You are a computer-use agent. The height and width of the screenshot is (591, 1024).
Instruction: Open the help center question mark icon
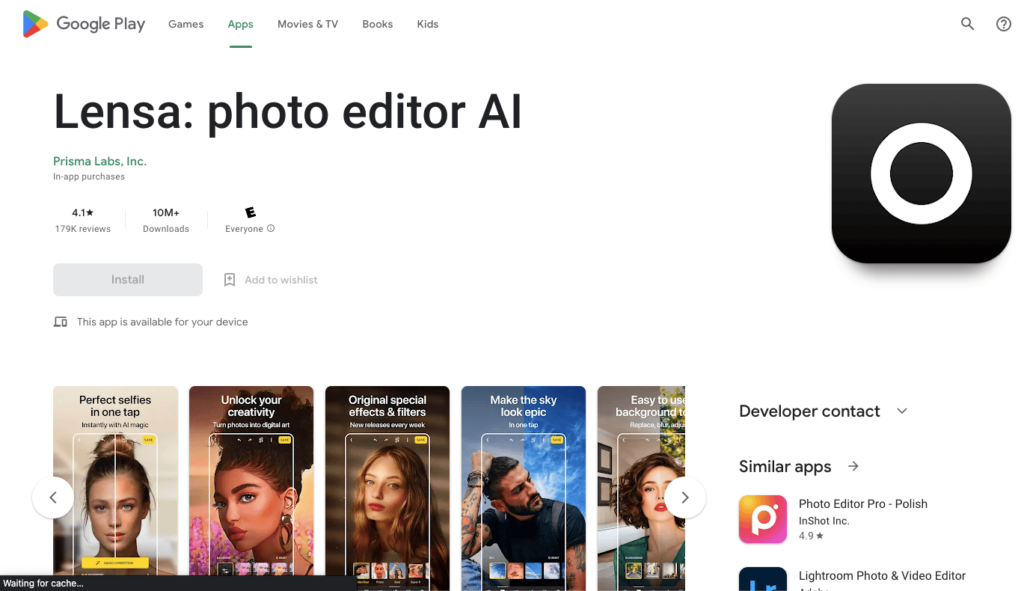point(1003,24)
